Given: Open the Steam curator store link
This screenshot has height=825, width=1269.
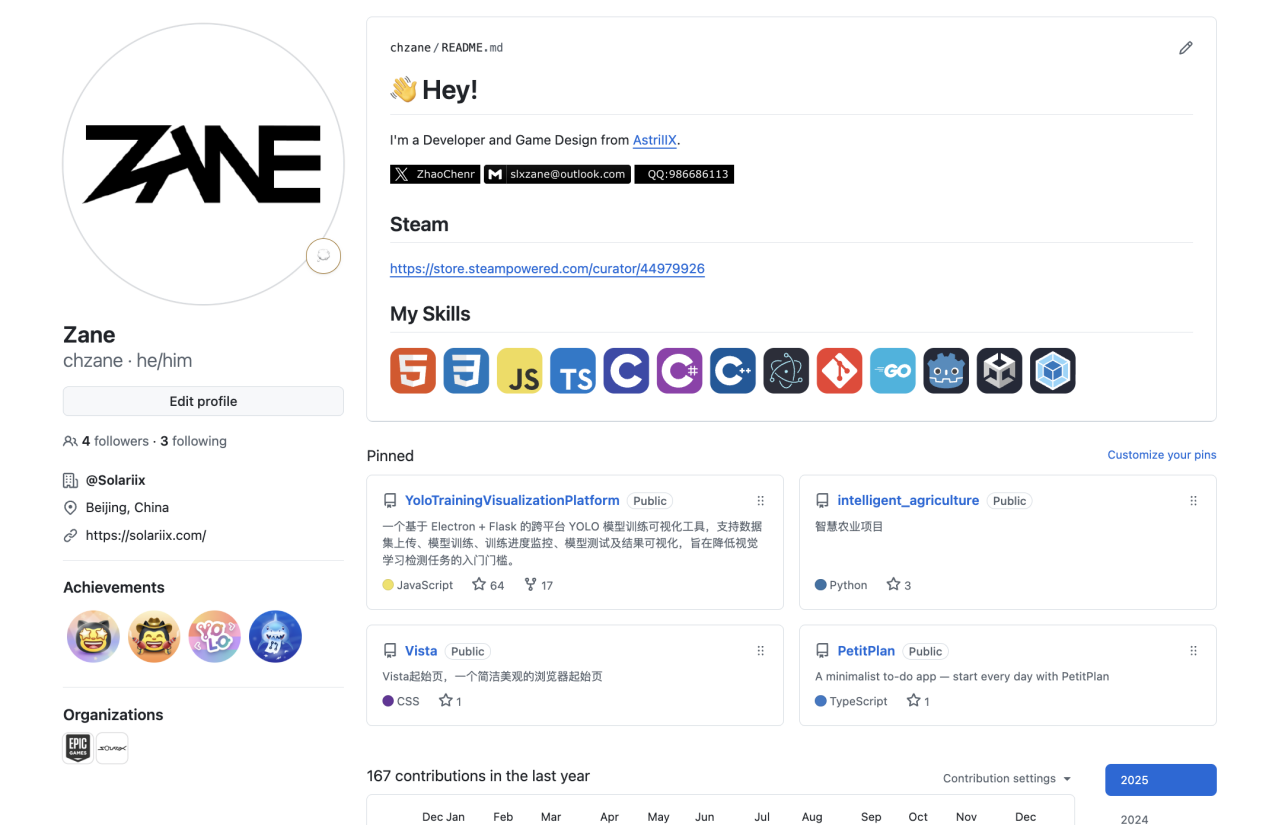Looking at the screenshot, I should pos(547,269).
